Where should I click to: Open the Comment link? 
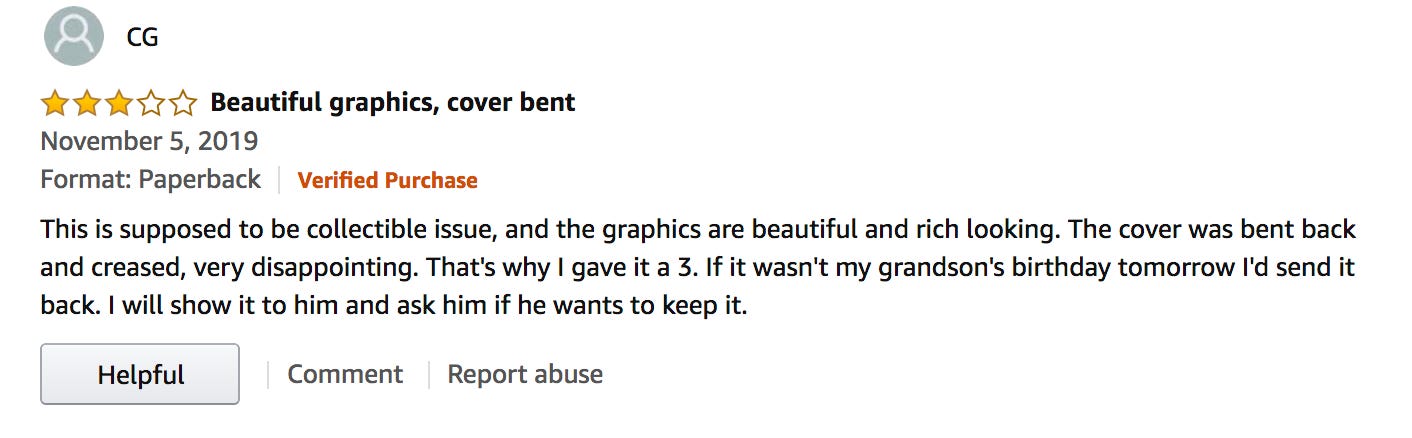coord(345,374)
